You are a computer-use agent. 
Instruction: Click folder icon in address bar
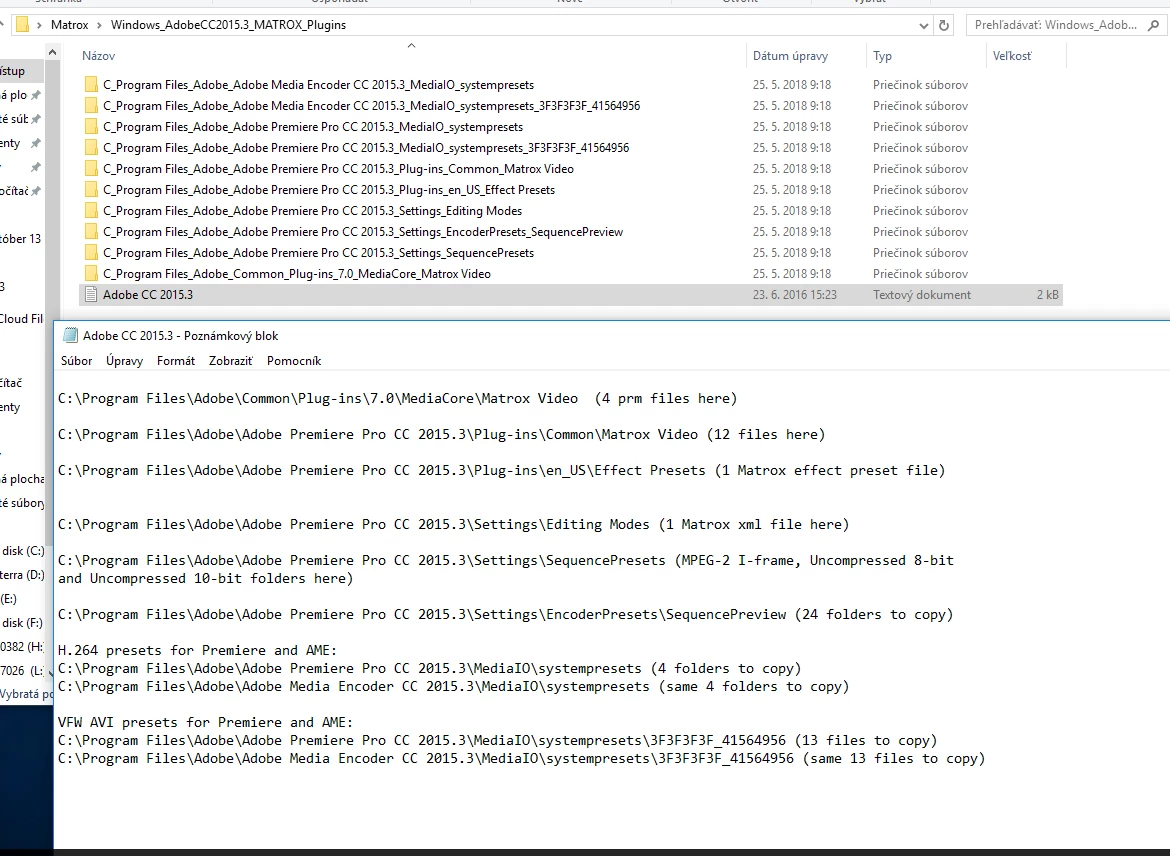coord(22,25)
